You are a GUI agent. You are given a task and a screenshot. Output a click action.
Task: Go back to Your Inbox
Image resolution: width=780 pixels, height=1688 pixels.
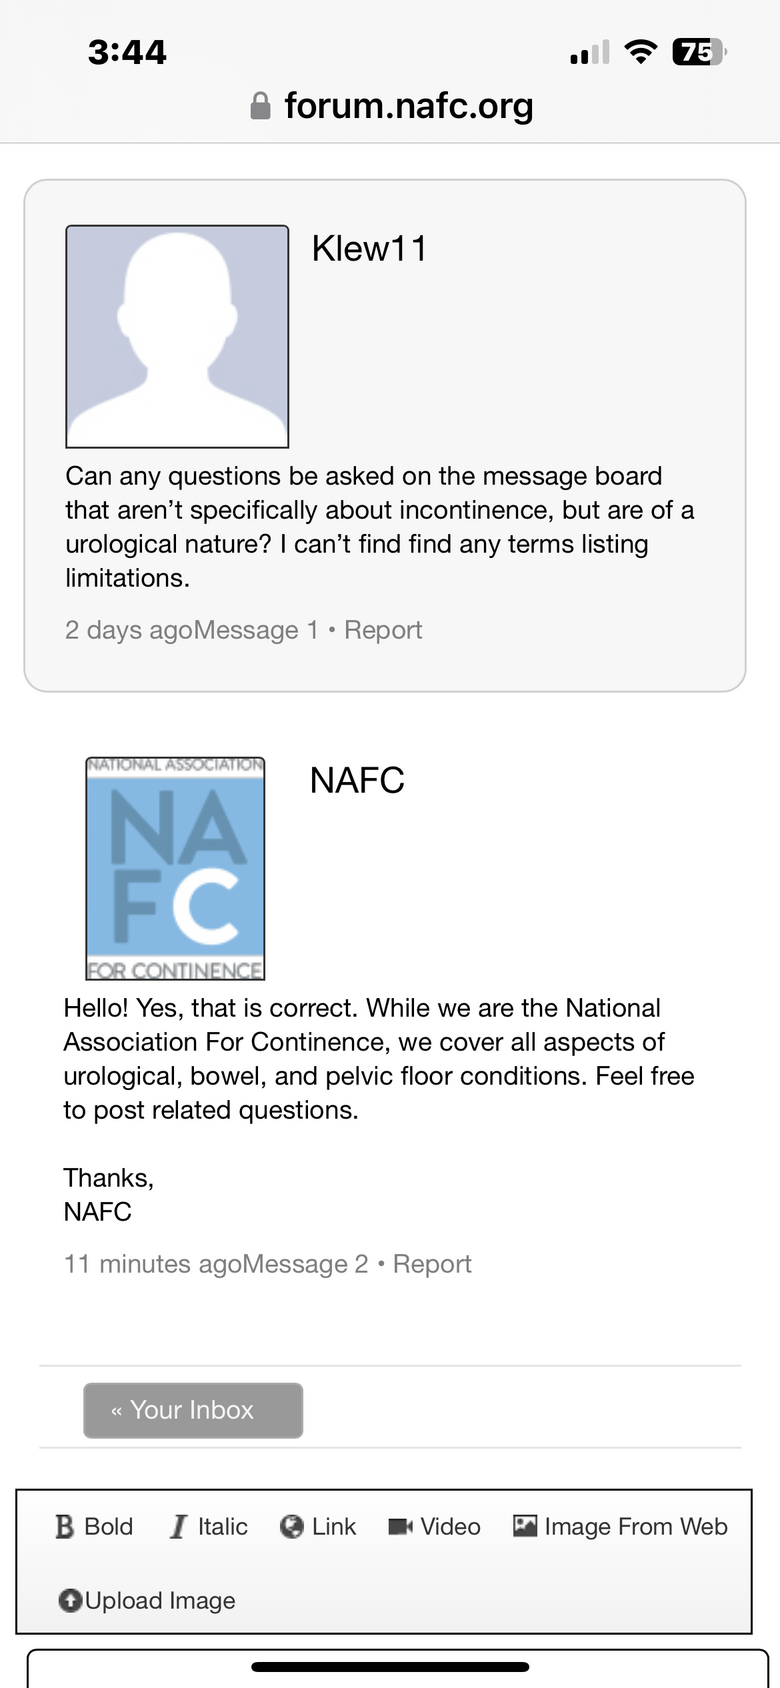tap(193, 1410)
